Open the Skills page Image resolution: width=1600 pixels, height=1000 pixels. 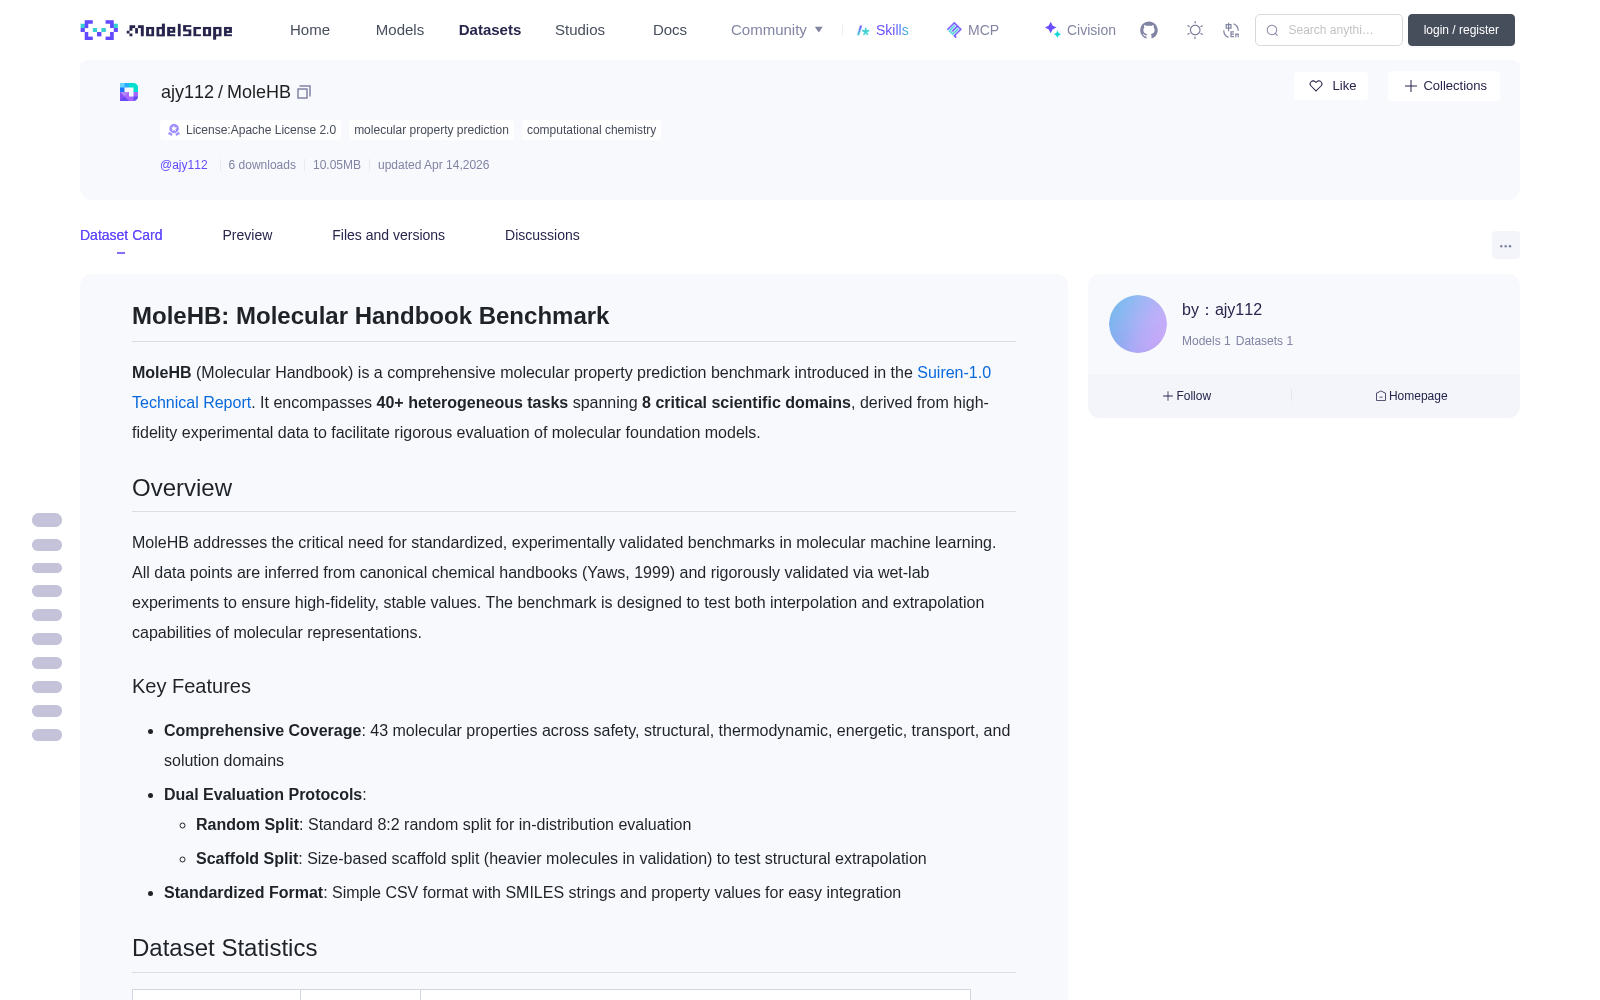883,30
